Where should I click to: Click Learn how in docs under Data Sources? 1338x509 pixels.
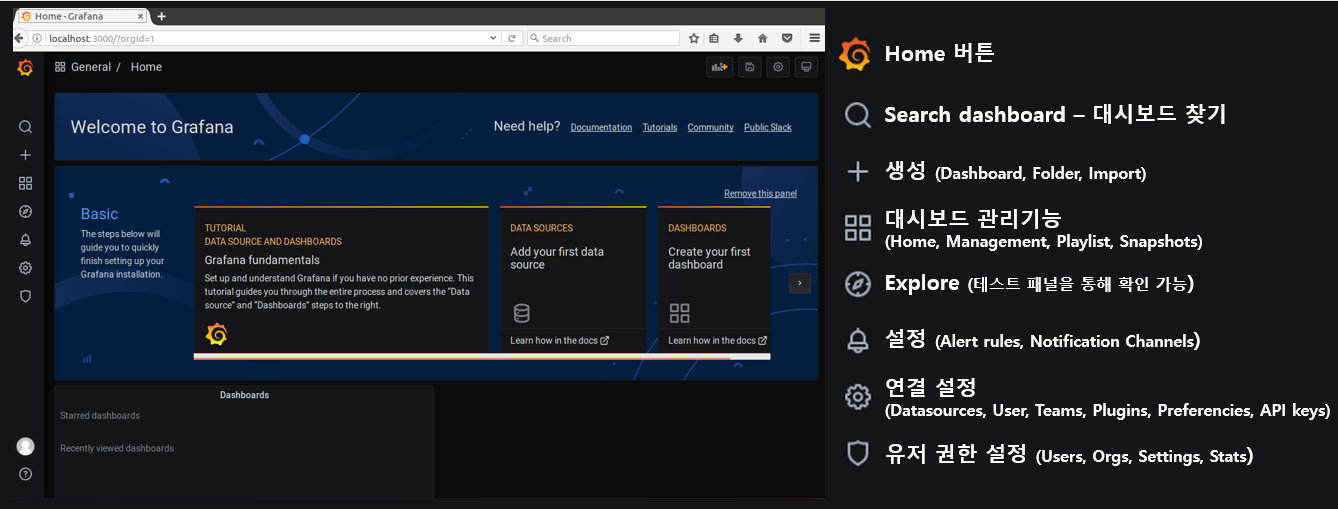559,341
